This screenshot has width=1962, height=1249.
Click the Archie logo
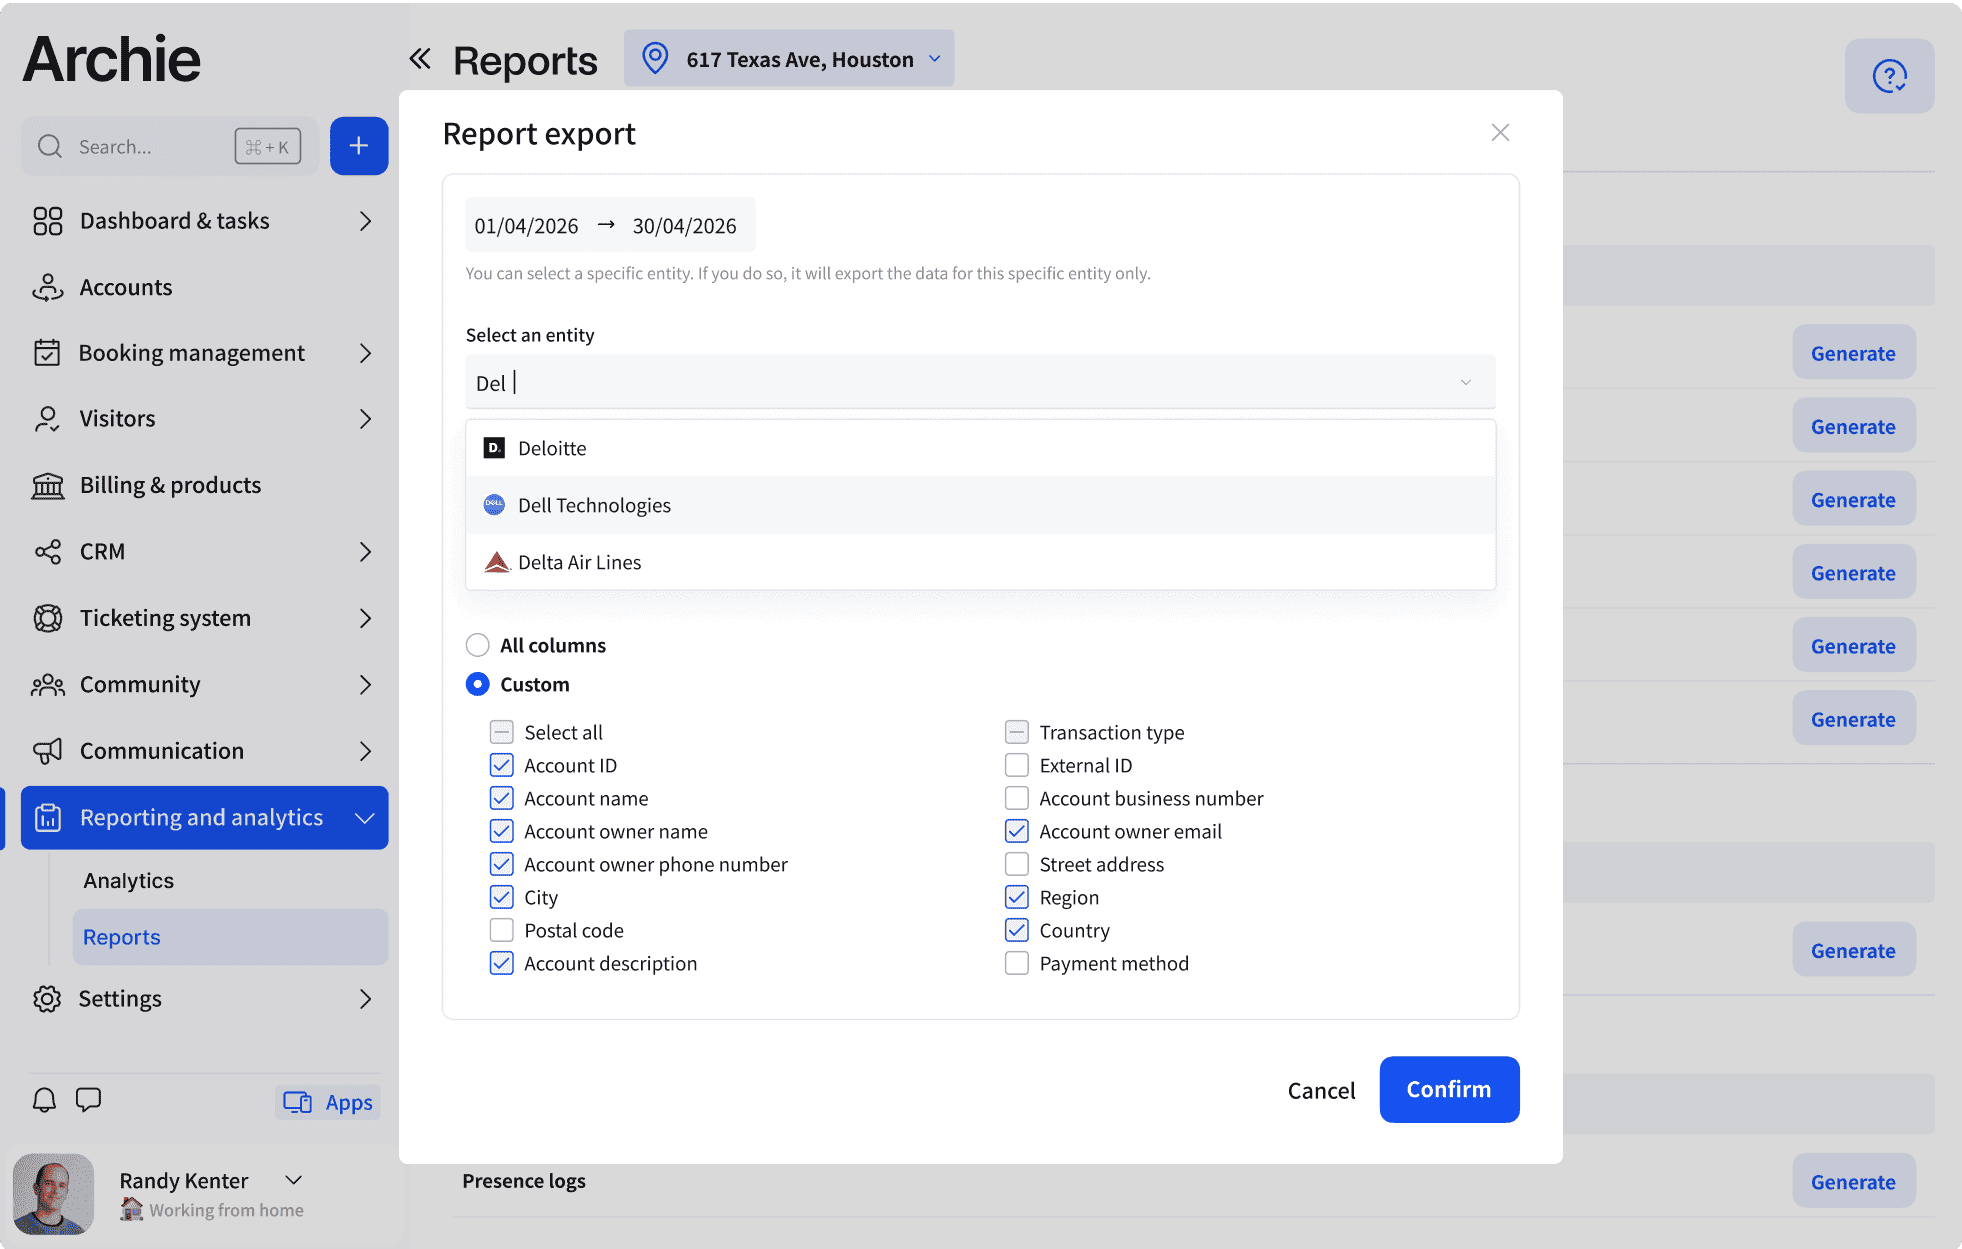[110, 59]
